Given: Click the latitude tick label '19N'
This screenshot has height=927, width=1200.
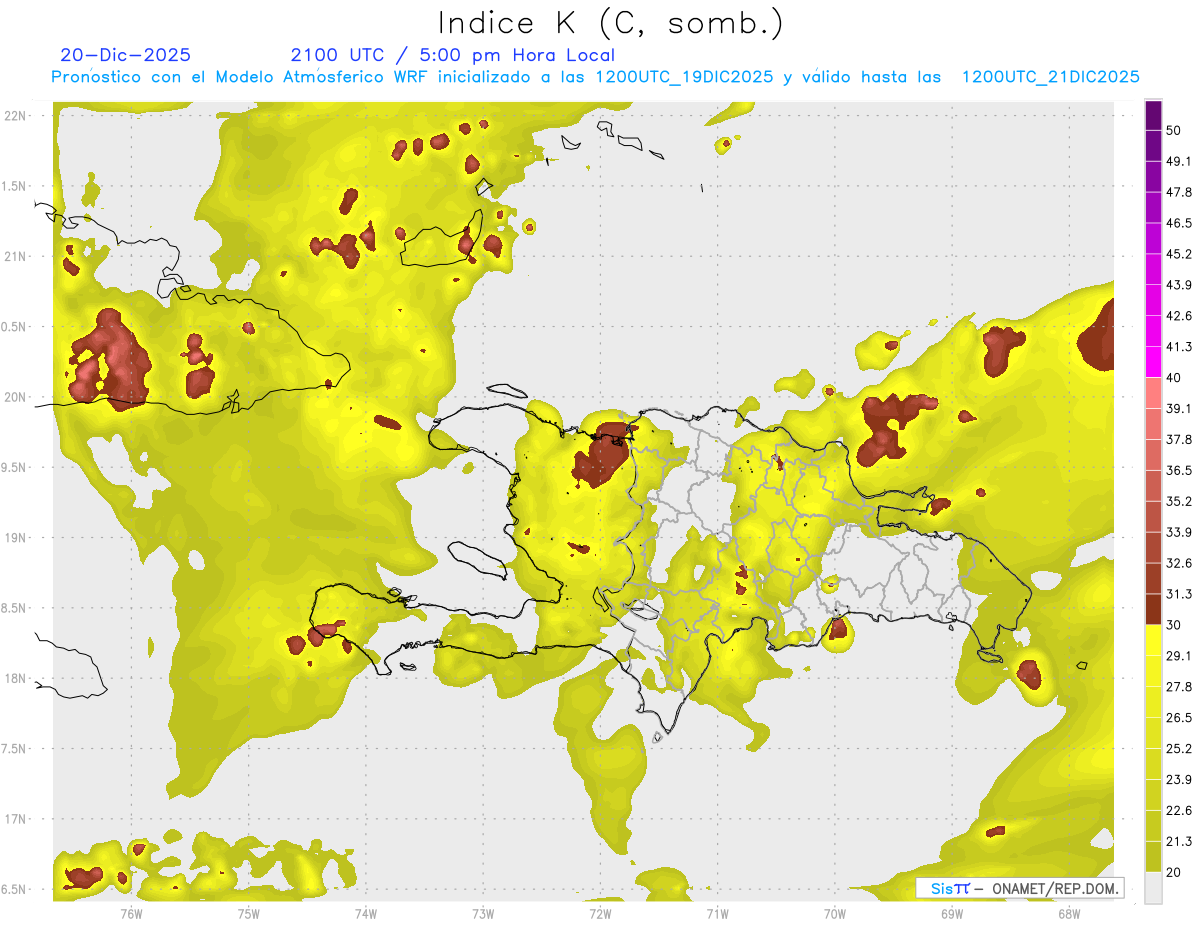Looking at the screenshot, I should (x=16, y=537).
